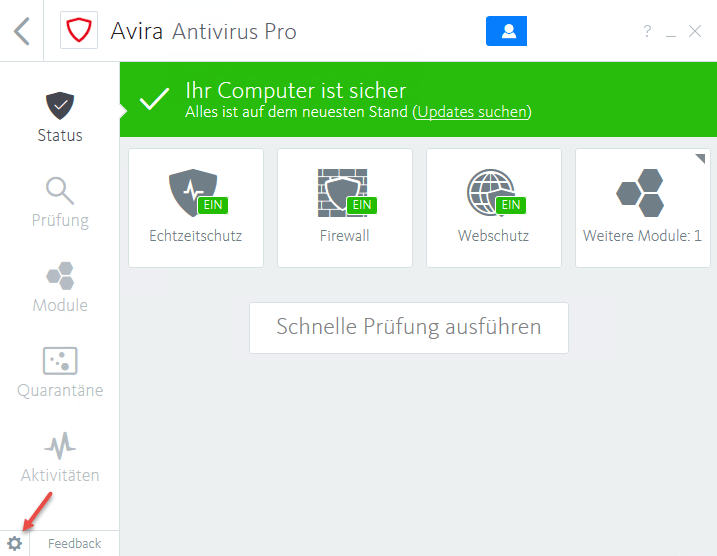Click the Avira Antivirus Pro title text

(x=203, y=31)
